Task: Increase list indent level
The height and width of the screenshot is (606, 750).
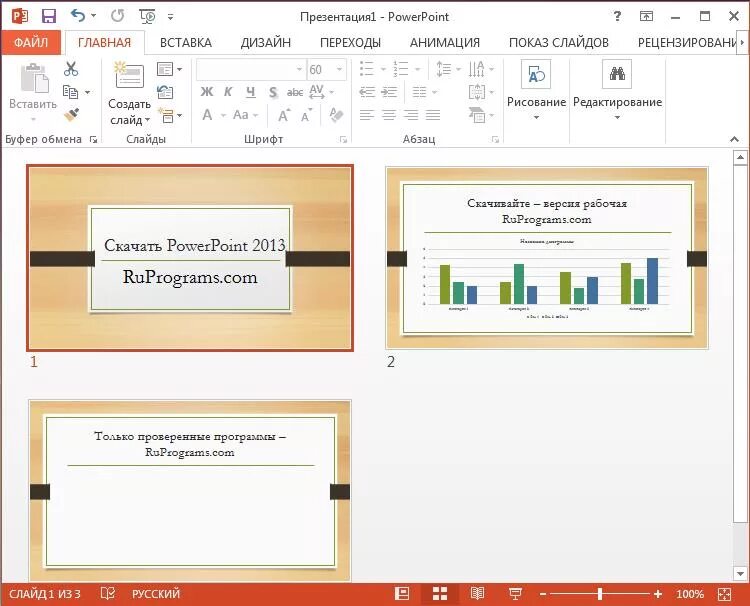Action: 390,92
